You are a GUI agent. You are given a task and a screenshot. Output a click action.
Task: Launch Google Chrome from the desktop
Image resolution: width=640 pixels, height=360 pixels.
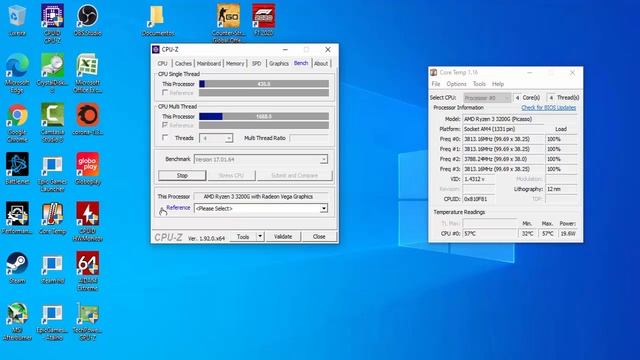tap(17, 123)
